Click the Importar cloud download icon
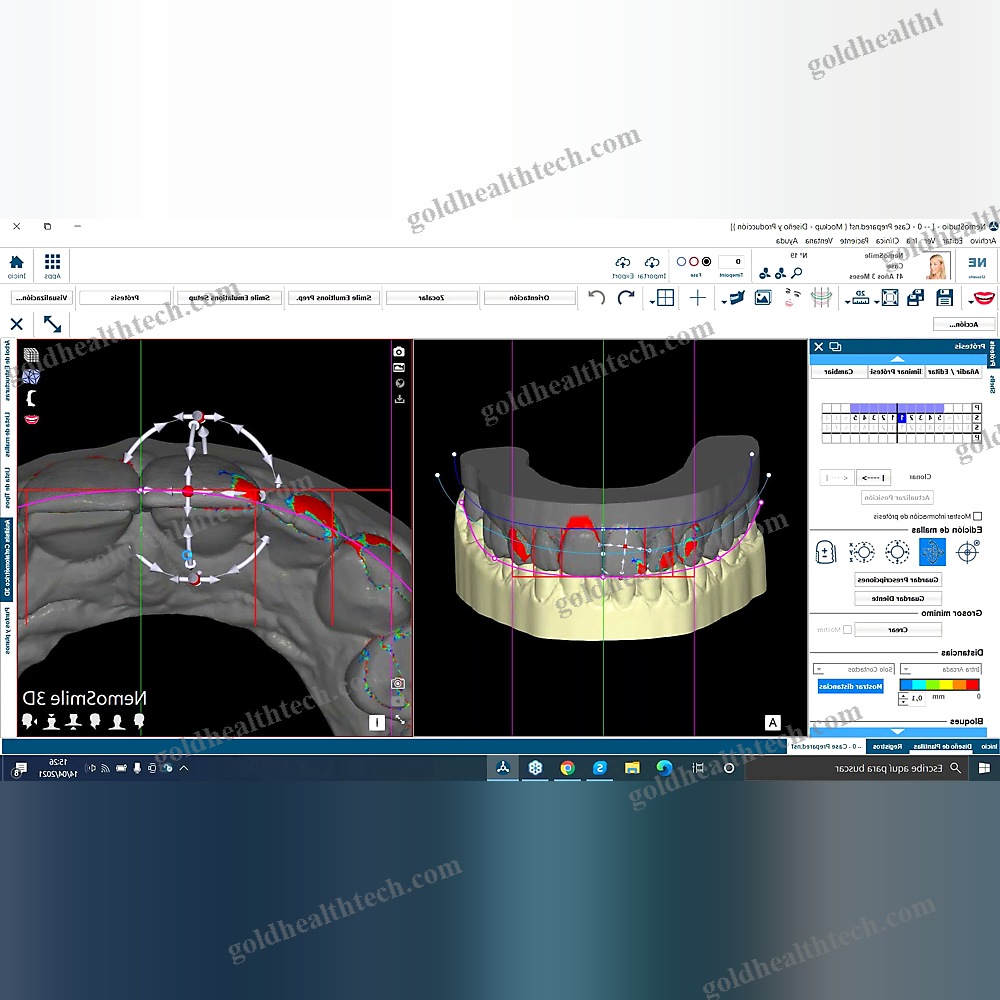Image resolution: width=1000 pixels, height=1000 pixels. (x=652, y=263)
